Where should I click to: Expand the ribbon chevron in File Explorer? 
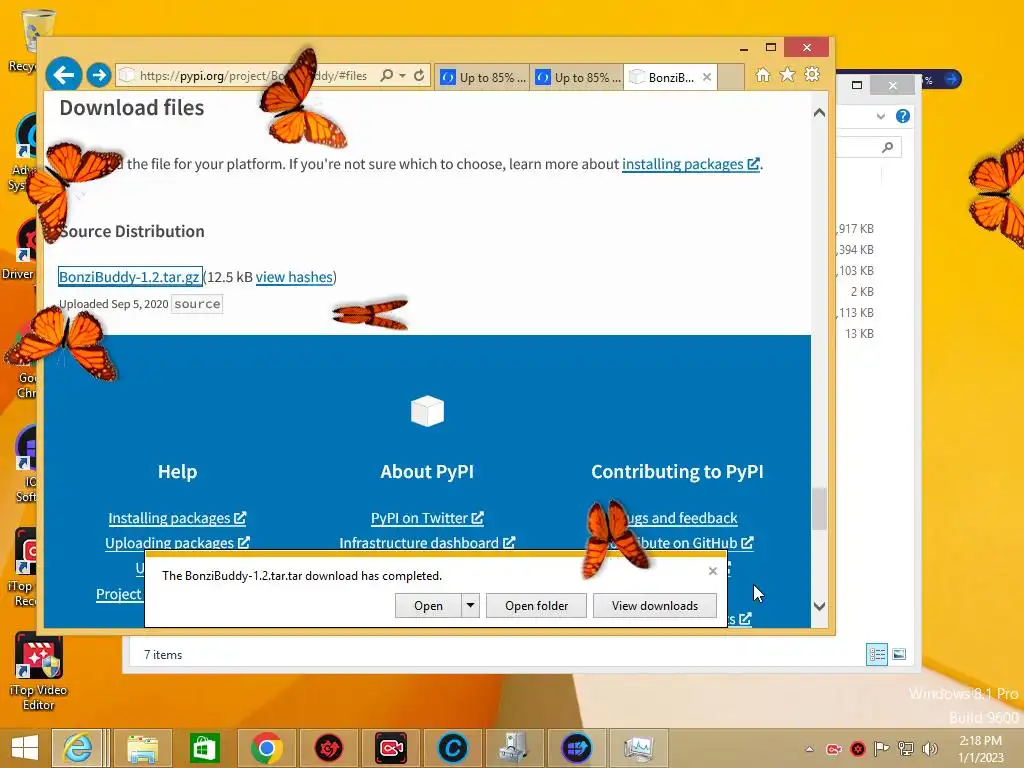(x=880, y=116)
